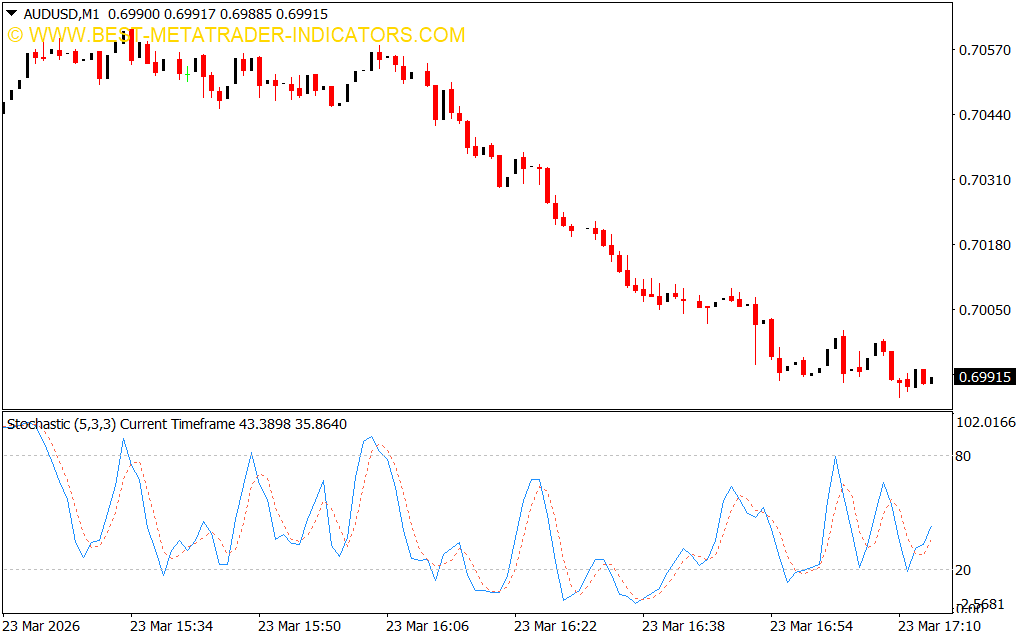This screenshot has height=640, width=1024.
Task: Click the divider between chart and Stochastic window
Action: coord(475,410)
